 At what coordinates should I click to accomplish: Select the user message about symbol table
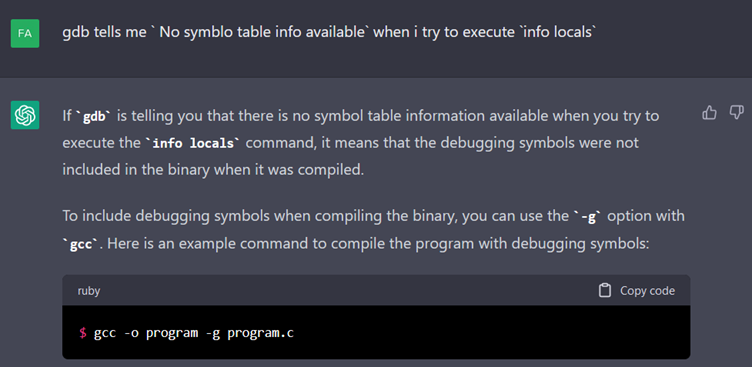[x=329, y=33]
